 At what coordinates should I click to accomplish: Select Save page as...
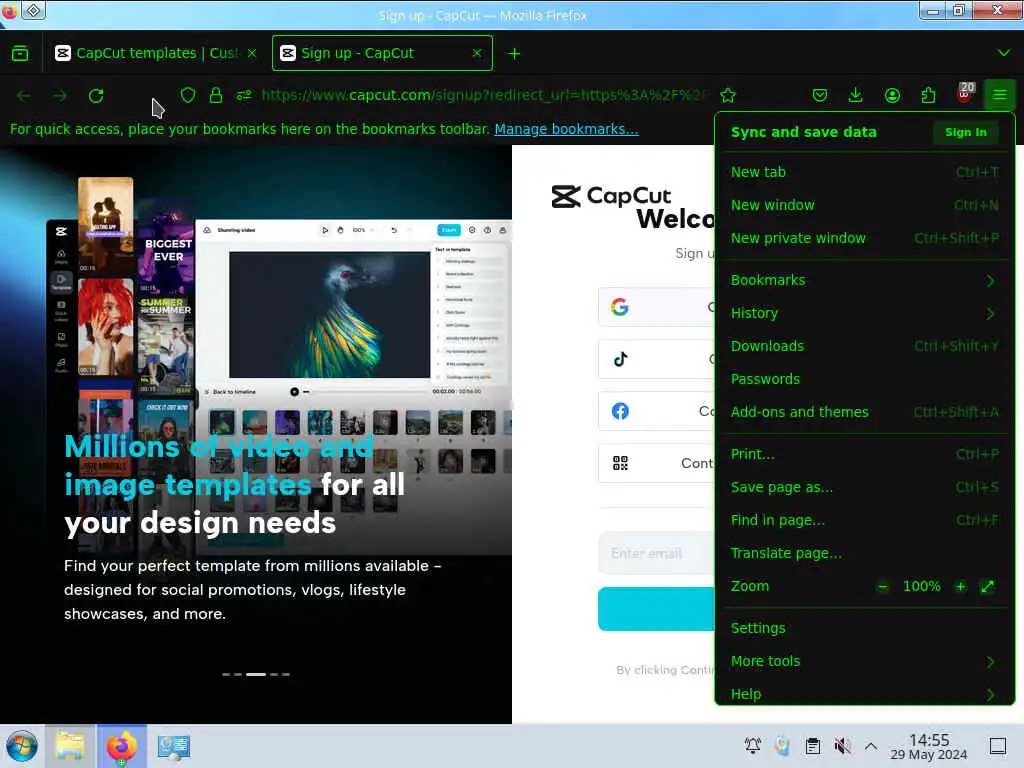pyautogui.click(x=865, y=487)
